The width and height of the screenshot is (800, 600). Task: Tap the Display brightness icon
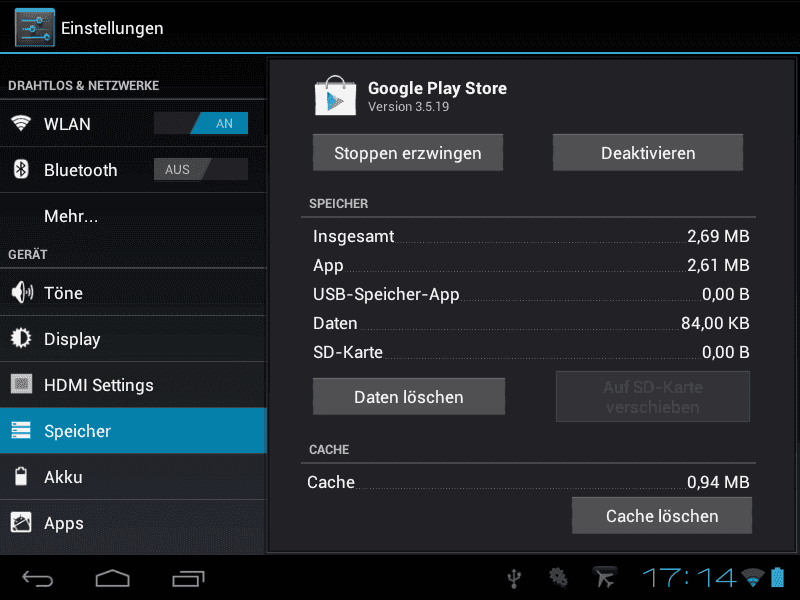21,338
